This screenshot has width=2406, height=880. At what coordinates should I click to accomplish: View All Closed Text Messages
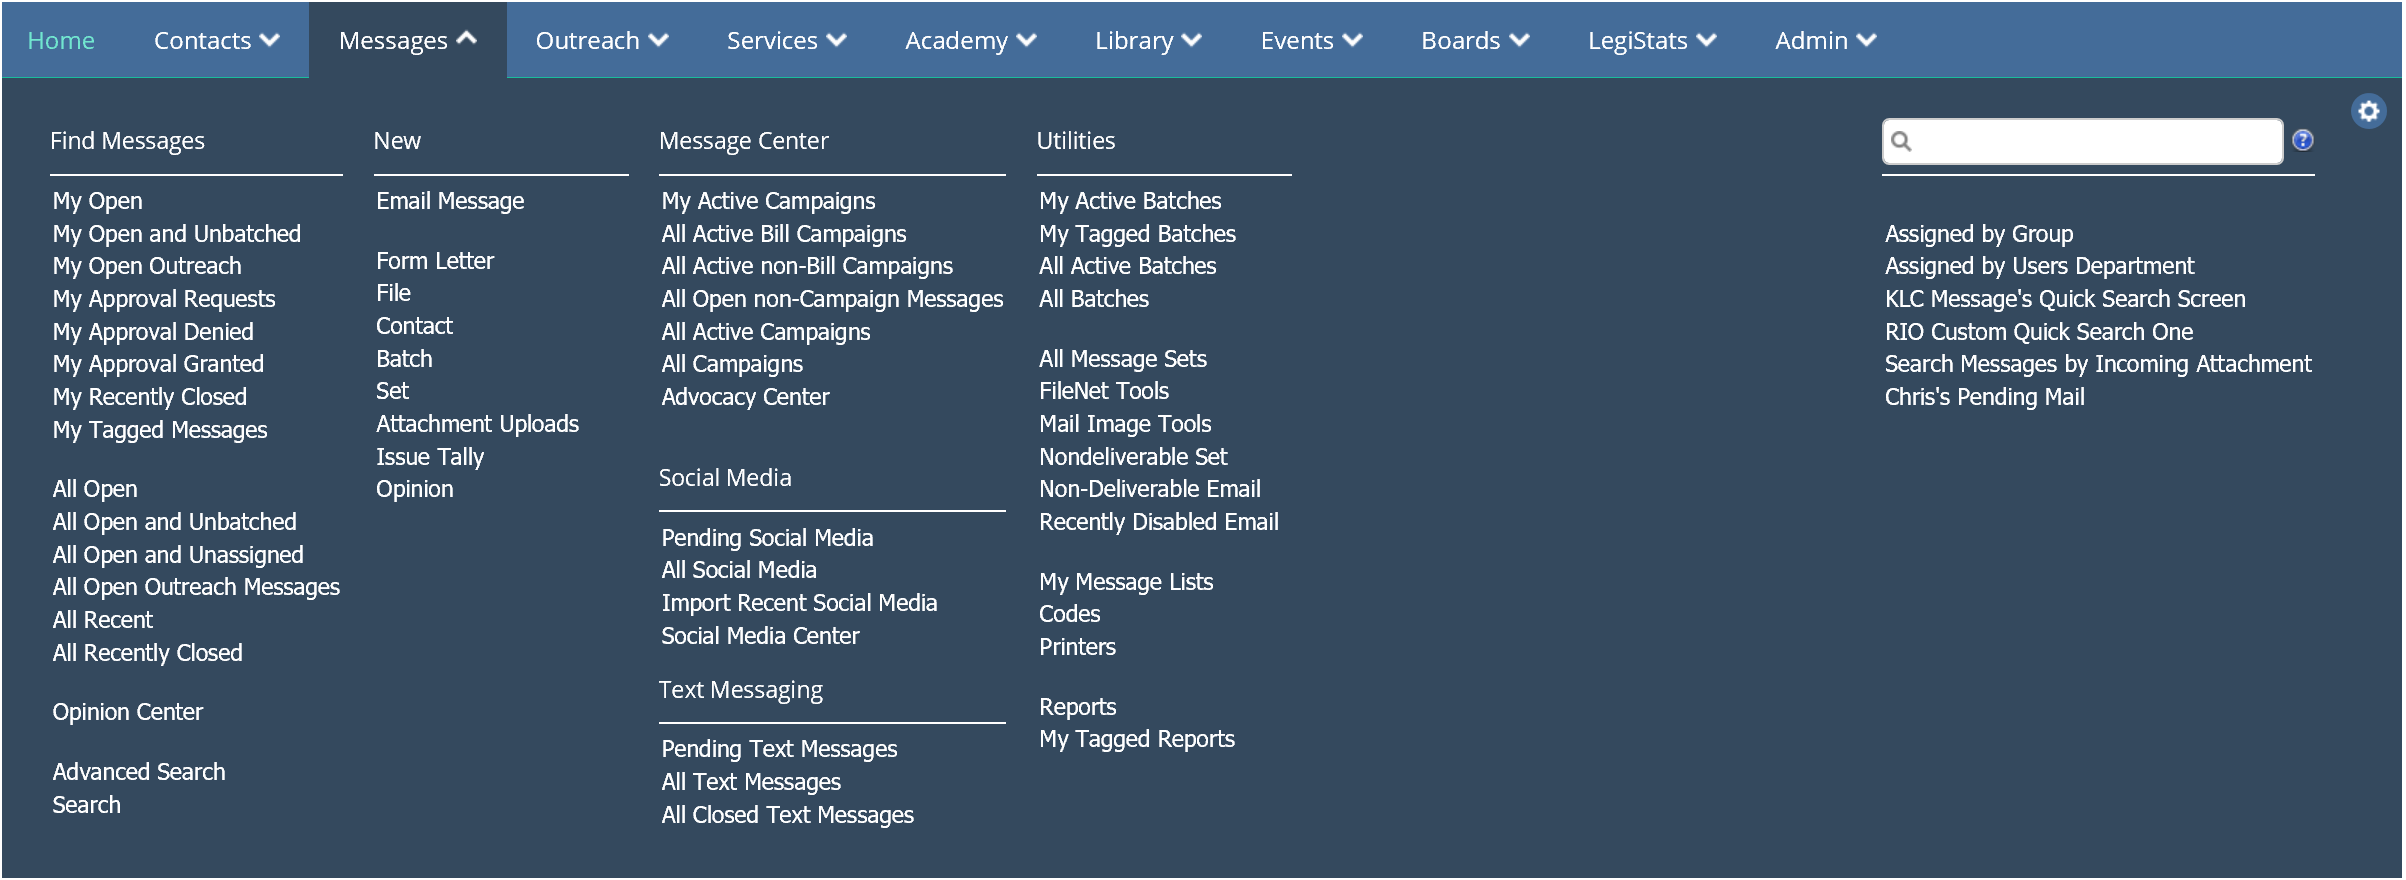[786, 815]
